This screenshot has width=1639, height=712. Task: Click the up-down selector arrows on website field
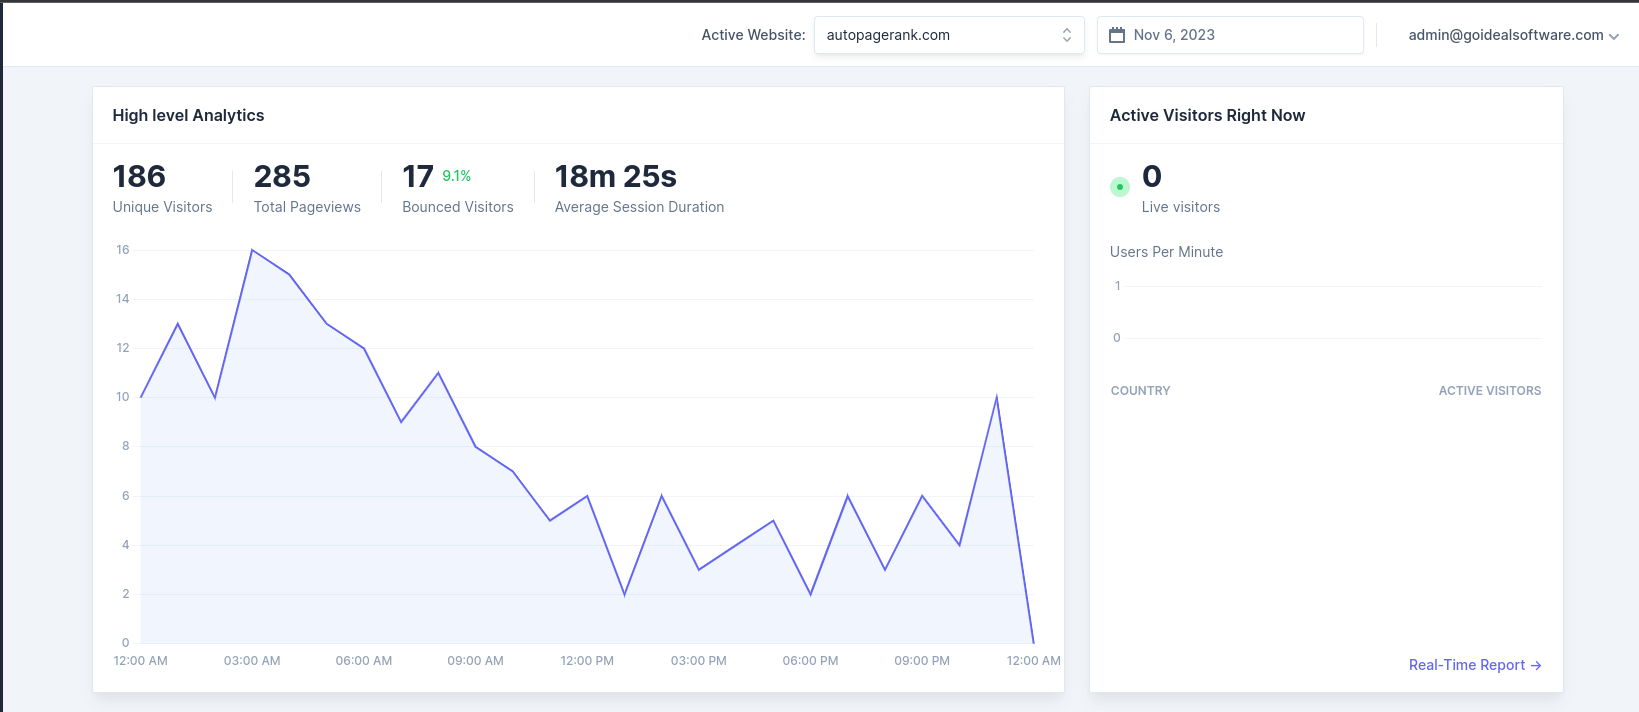pos(1067,35)
